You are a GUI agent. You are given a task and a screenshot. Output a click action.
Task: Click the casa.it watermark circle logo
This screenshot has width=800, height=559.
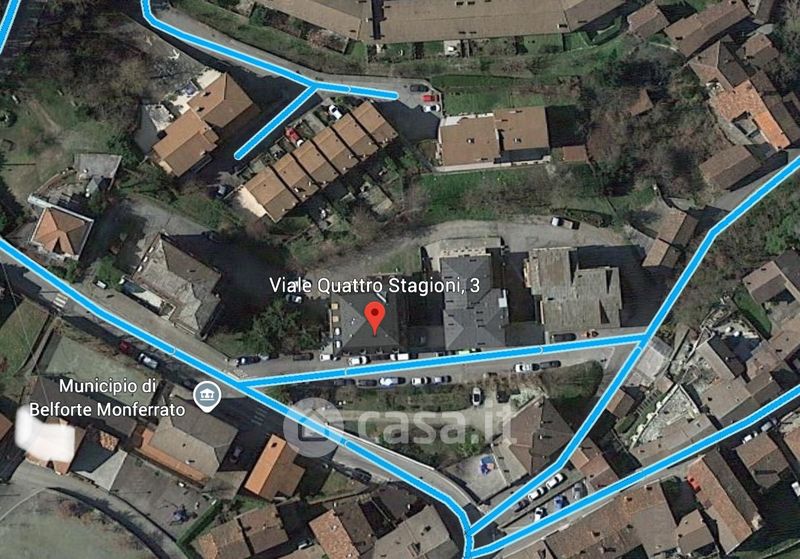point(313,427)
